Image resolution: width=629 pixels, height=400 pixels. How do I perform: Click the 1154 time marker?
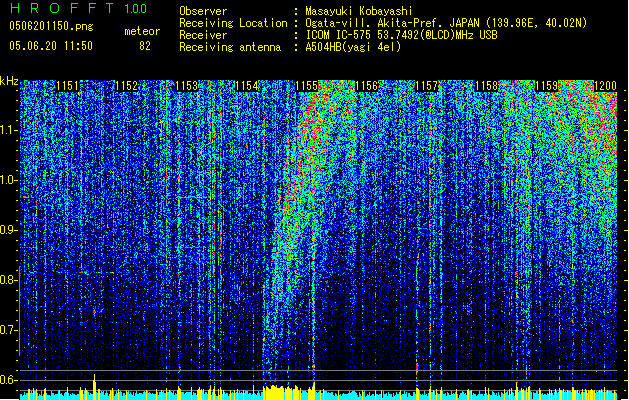pos(247,86)
